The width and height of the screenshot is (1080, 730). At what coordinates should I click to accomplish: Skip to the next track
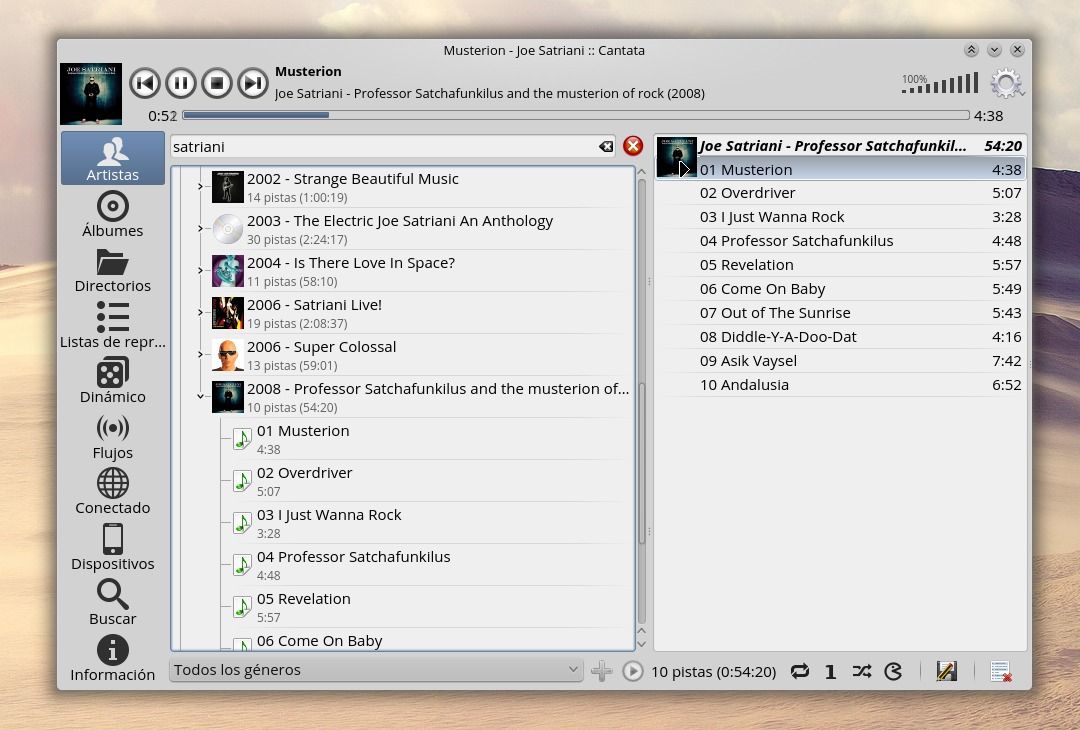click(x=252, y=83)
